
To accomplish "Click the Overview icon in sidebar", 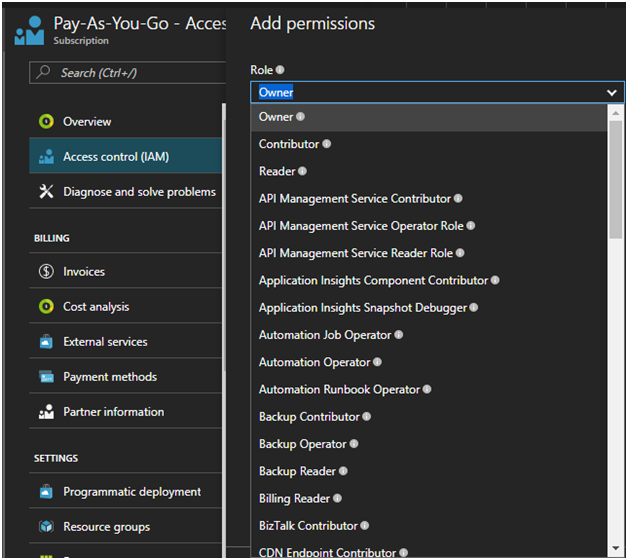I will (46, 121).
